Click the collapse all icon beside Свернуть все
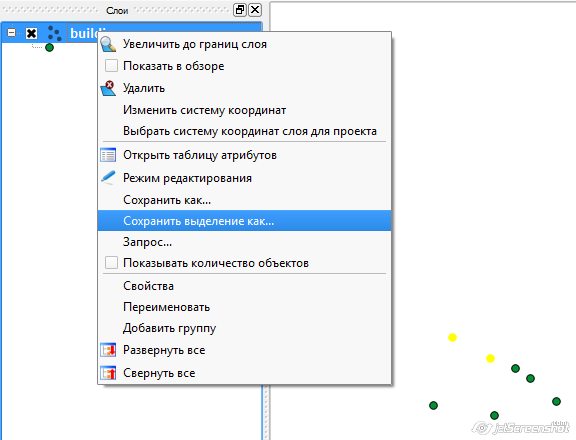 coord(108,373)
